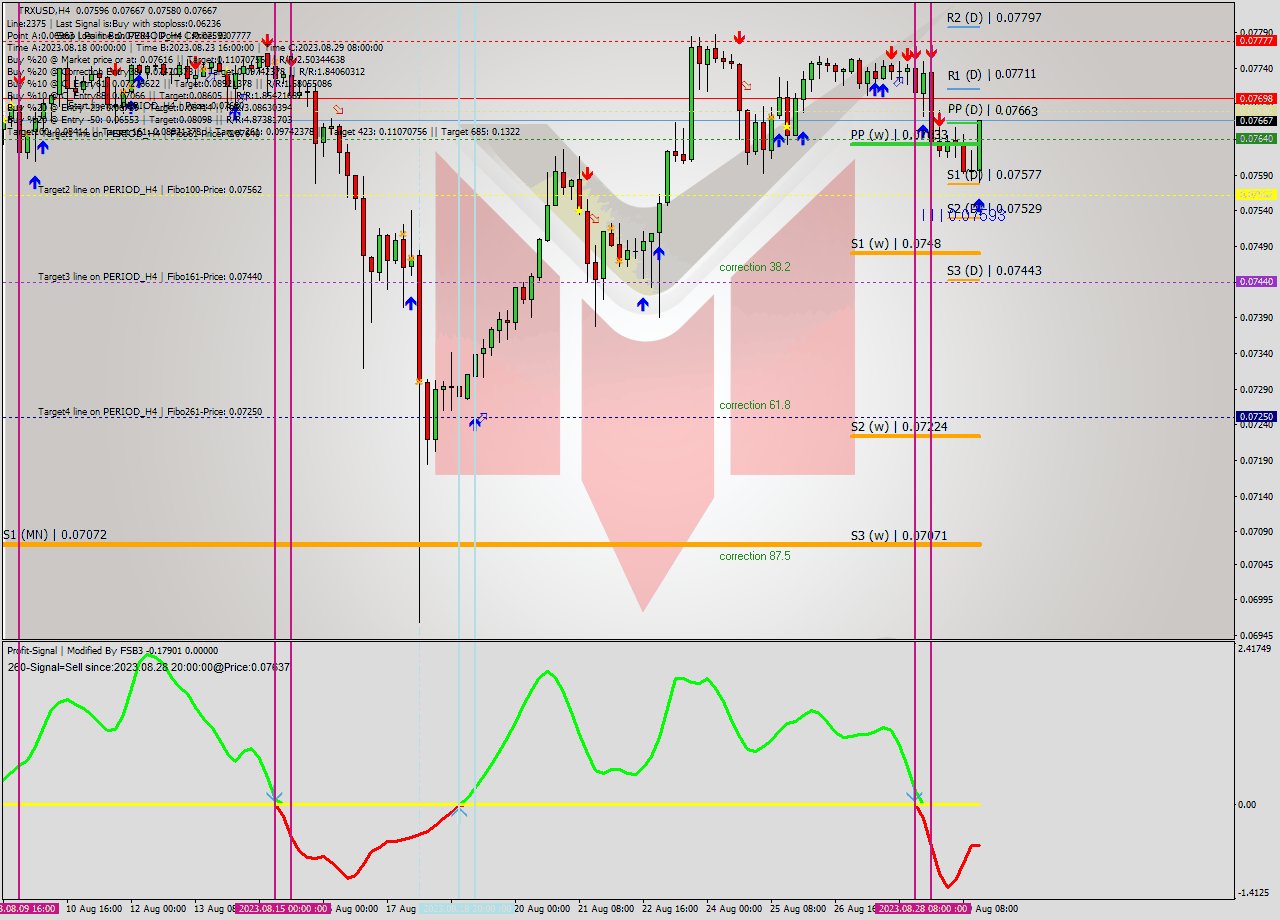Click the S3 (w) | 0.07071 weekly label
Viewport: 1280px width, 920px height.
[899, 536]
